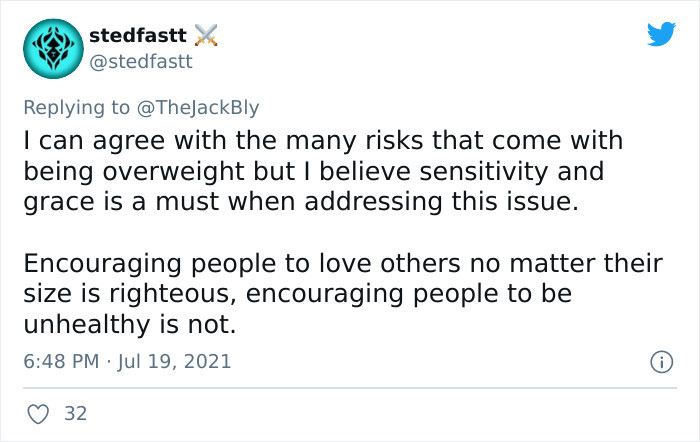Click the display name "stedfastt"

click(x=137, y=35)
